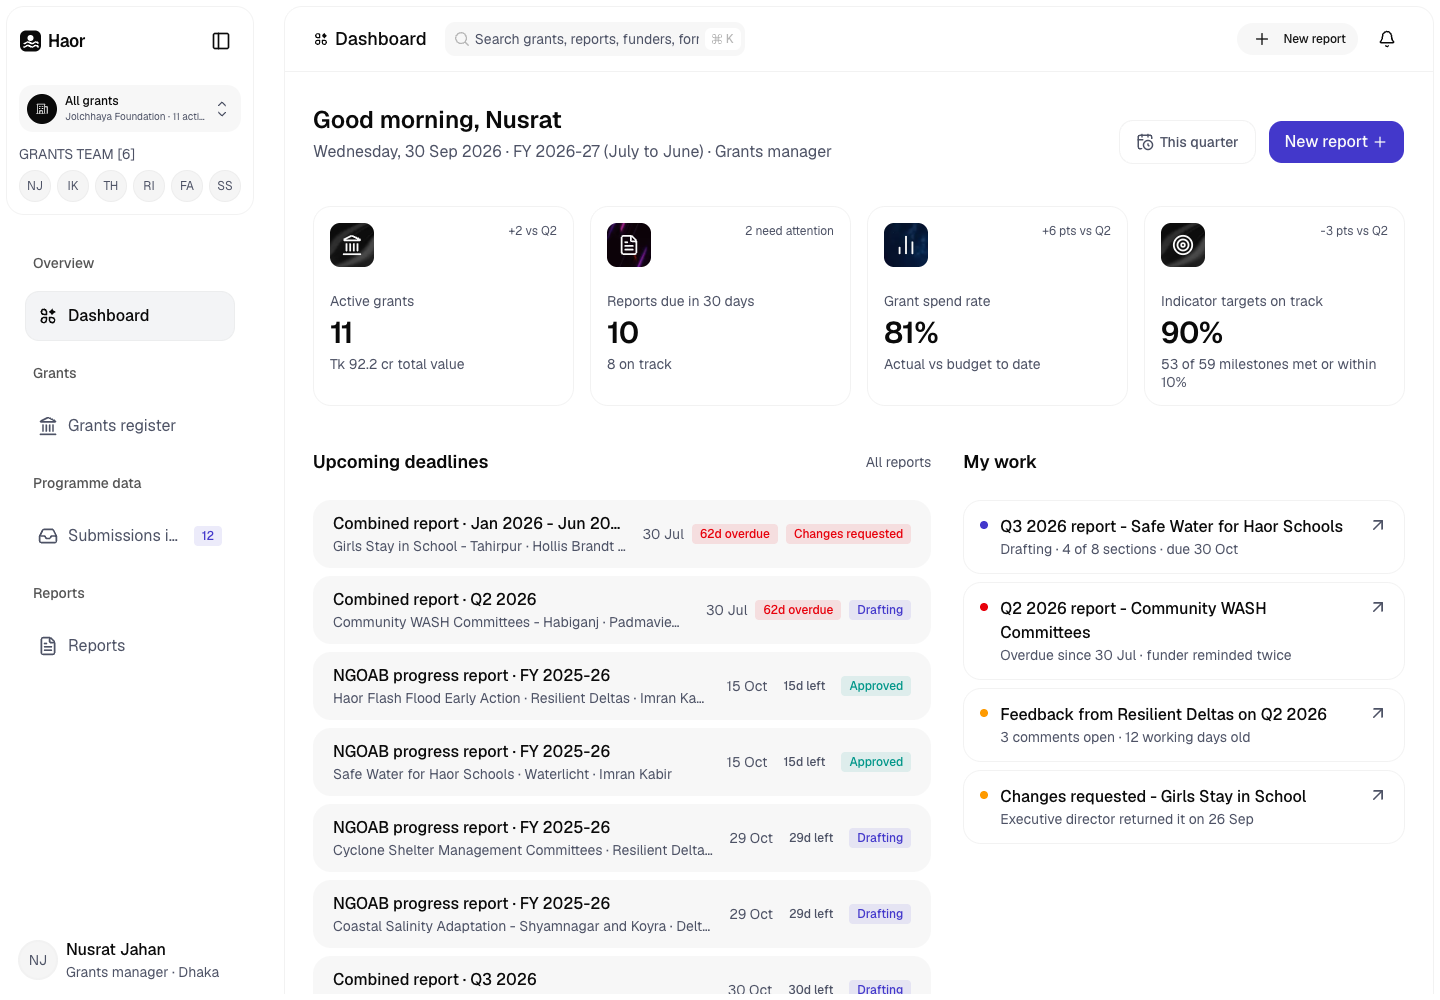This screenshot has height=1000, width=1440.
Task: Click the Reports due document icon
Action: (x=629, y=245)
